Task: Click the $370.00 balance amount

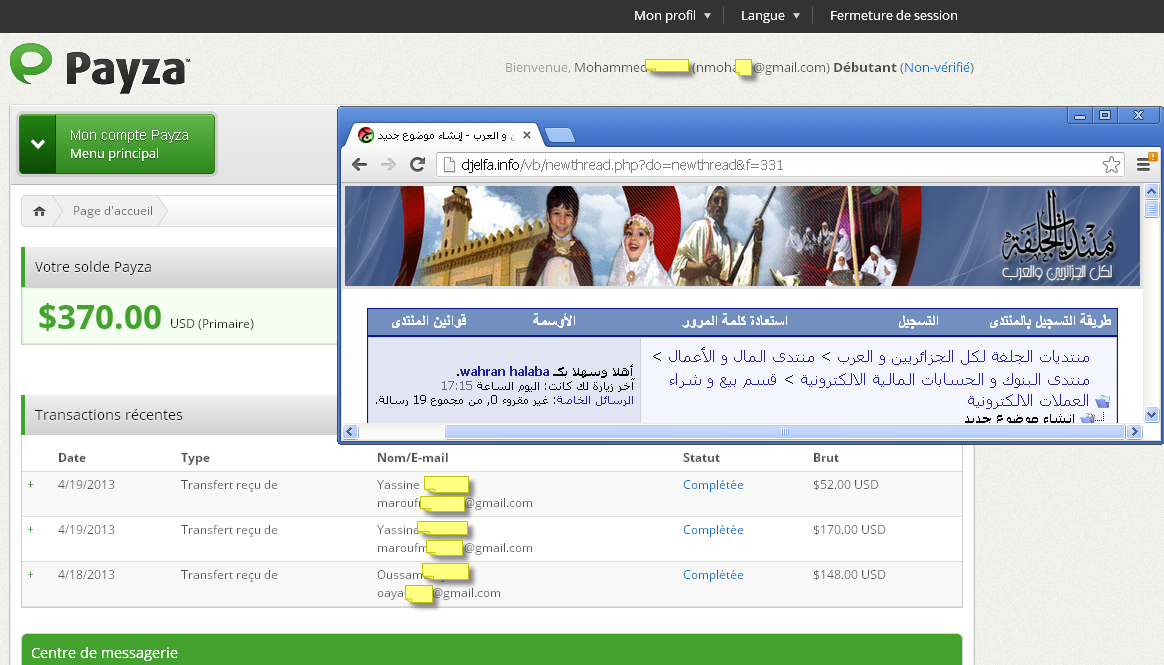Action: pyautogui.click(x=99, y=318)
